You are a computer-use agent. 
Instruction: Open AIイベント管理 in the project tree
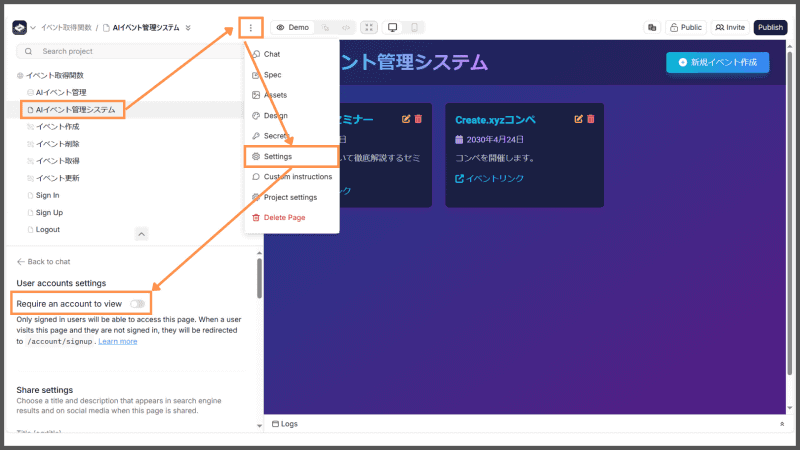(x=61, y=92)
